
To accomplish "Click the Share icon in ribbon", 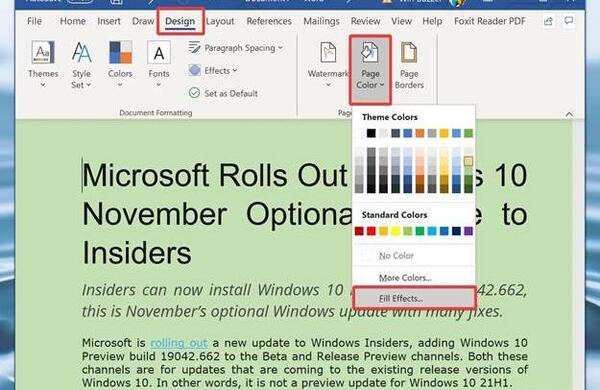I will click(548, 21).
